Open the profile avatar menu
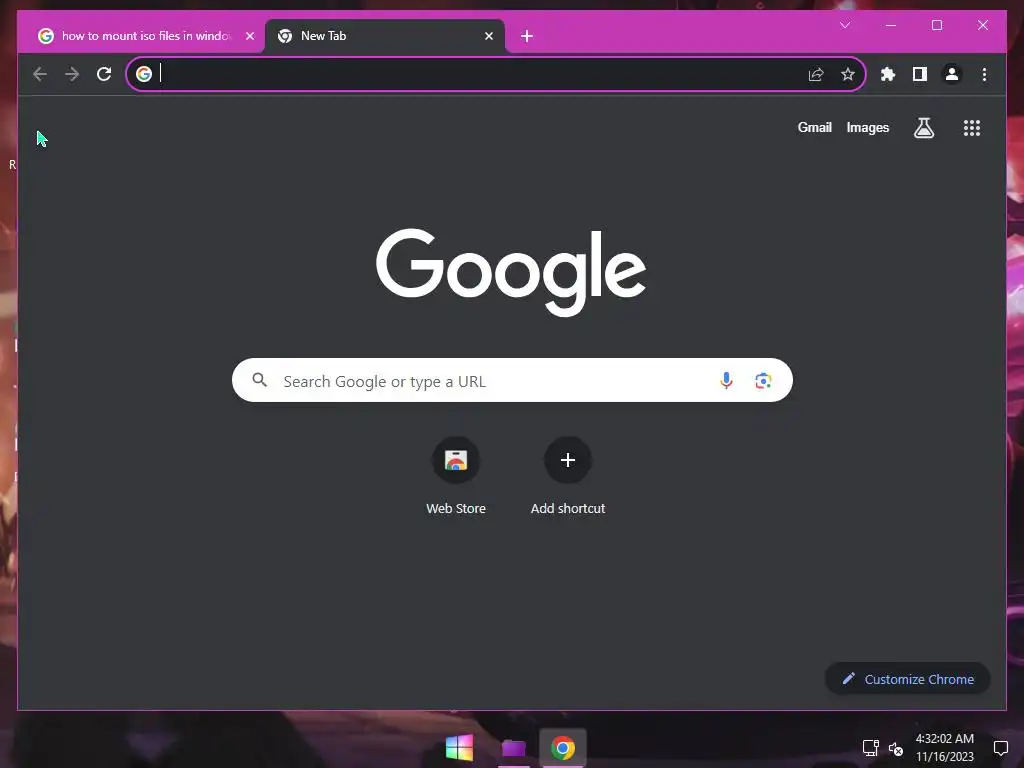Image resolution: width=1024 pixels, height=768 pixels. click(x=952, y=74)
